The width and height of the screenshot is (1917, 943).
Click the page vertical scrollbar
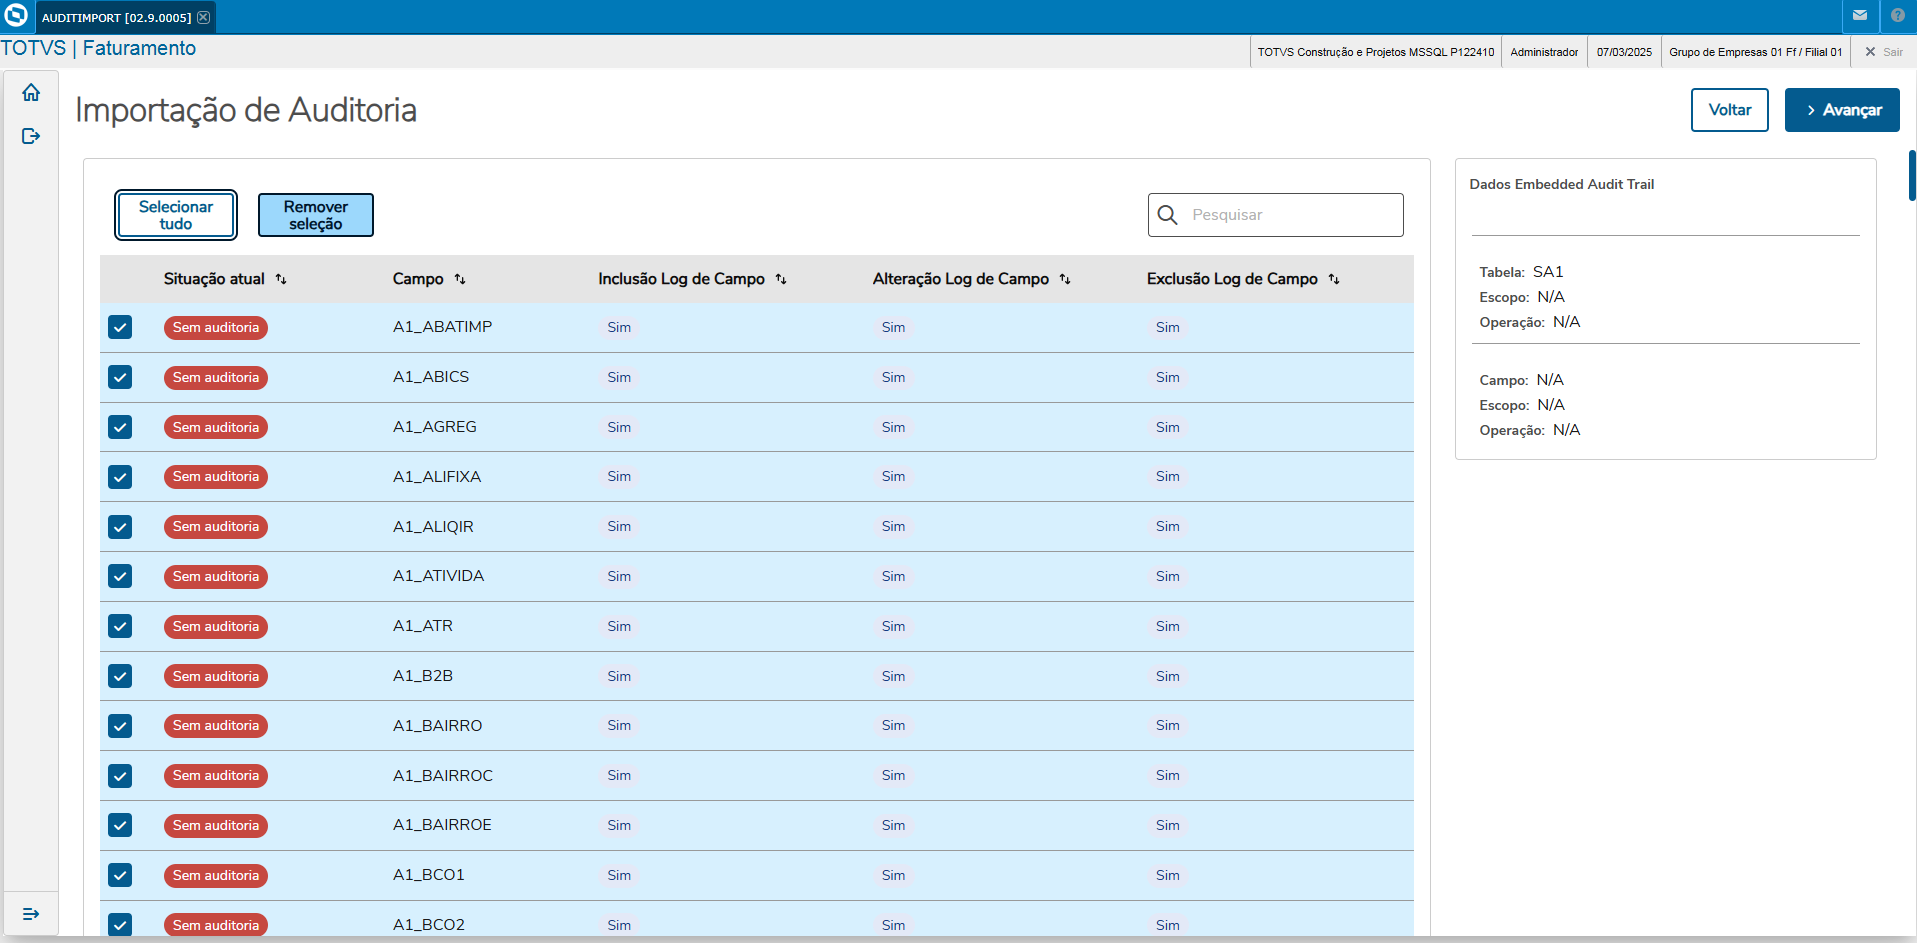click(1912, 175)
